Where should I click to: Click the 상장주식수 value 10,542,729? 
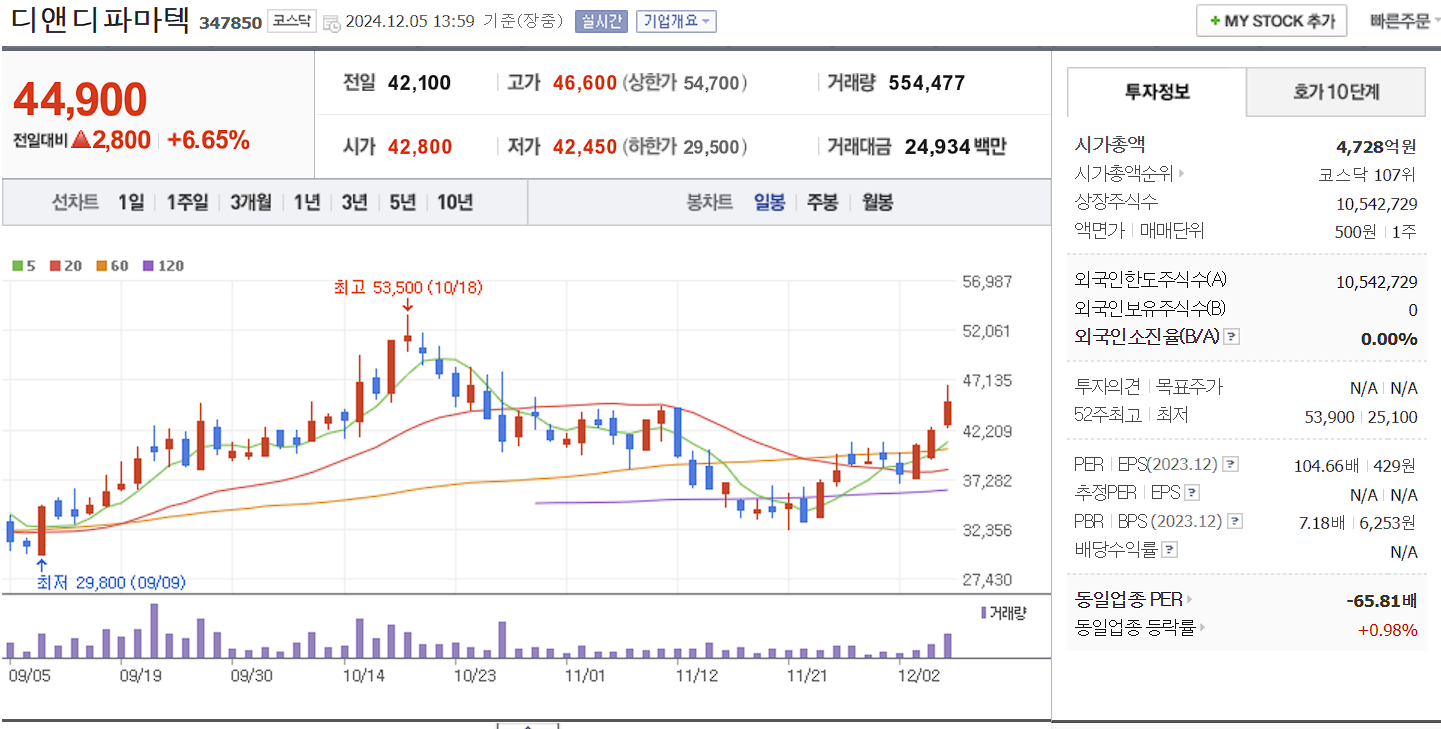coord(1377,204)
